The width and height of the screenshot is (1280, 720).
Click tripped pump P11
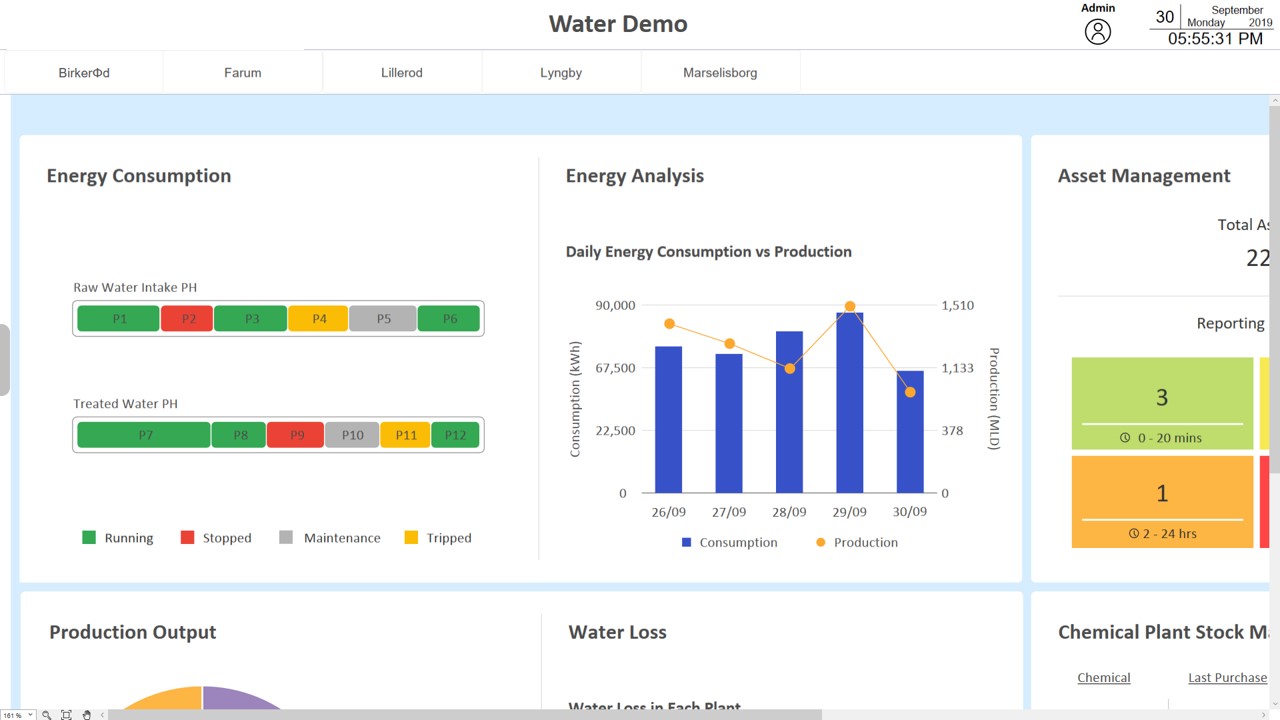click(x=405, y=435)
